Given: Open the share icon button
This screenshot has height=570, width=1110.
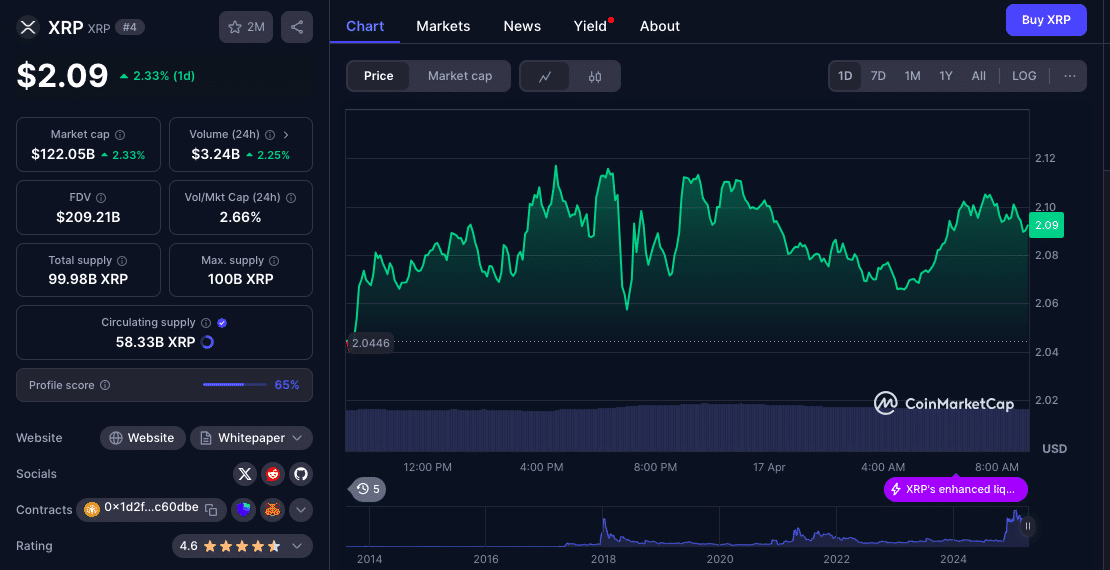Looking at the screenshot, I should click(297, 28).
